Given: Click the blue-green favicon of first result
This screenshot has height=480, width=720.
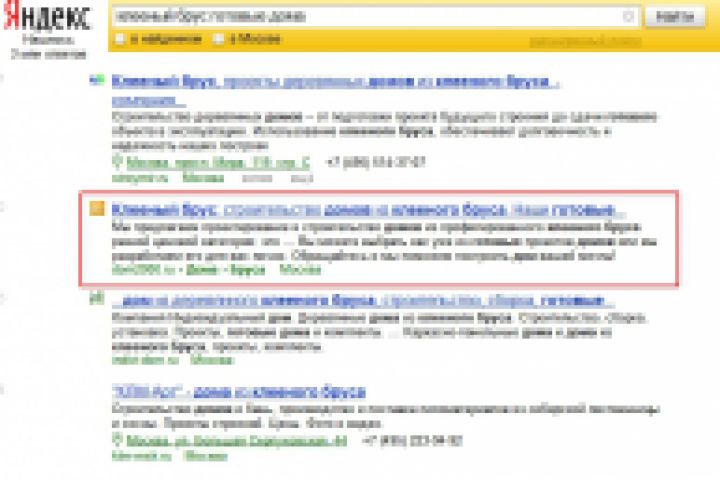Looking at the screenshot, I should (96, 81).
